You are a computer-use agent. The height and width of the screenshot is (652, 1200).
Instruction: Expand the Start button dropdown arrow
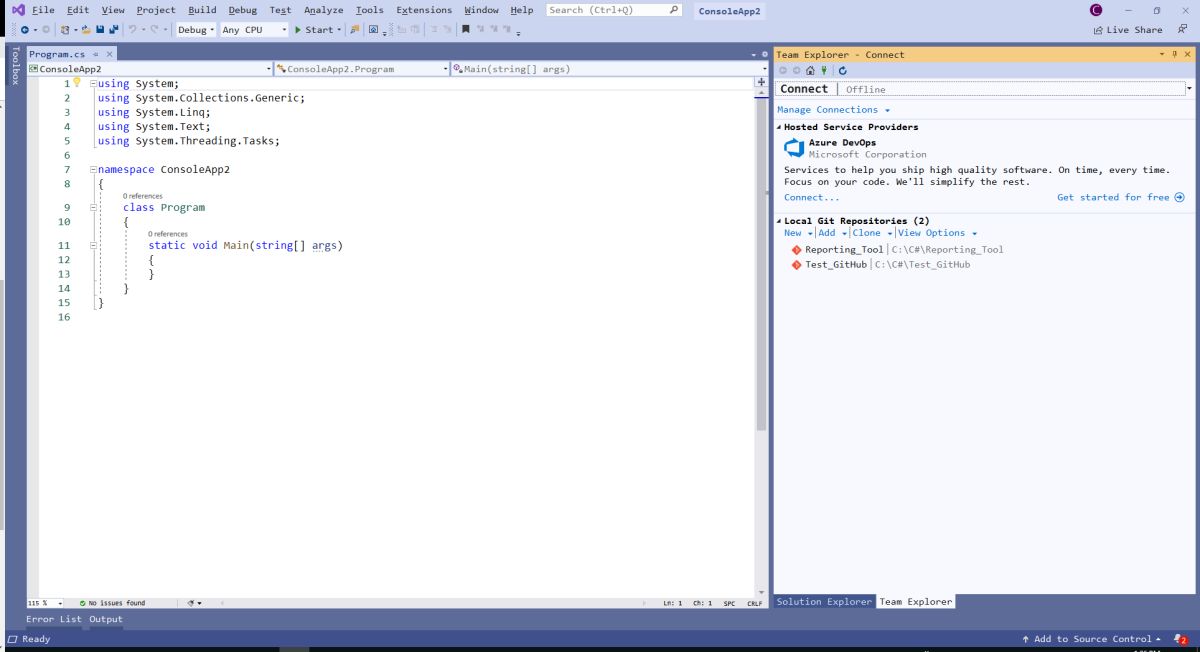click(x=340, y=30)
